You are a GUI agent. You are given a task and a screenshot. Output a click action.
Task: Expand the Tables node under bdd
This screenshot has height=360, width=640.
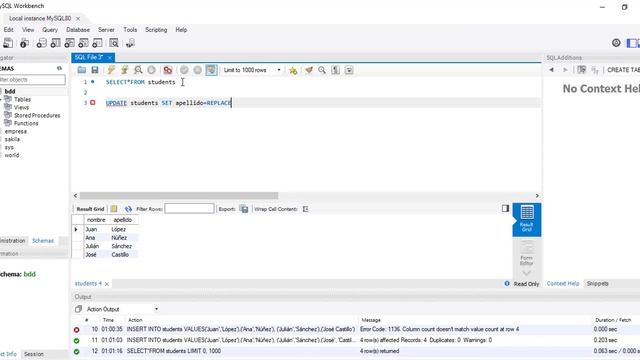coord(1,100)
